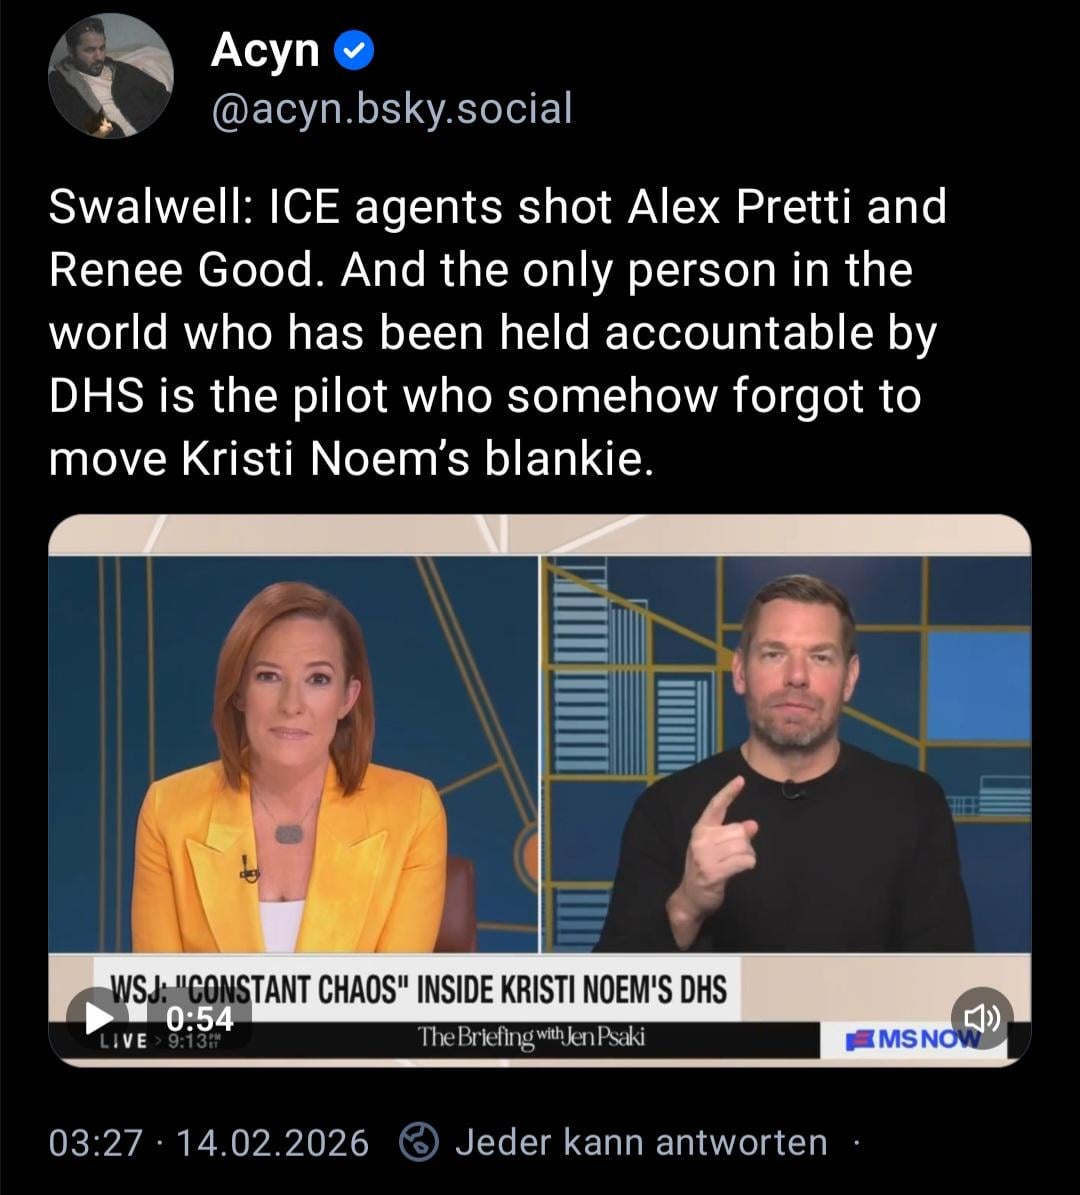The height and width of the screenshot is (1195, 1080).
Task: Click the blue verified checkmark badge
Action: point(354,51)
